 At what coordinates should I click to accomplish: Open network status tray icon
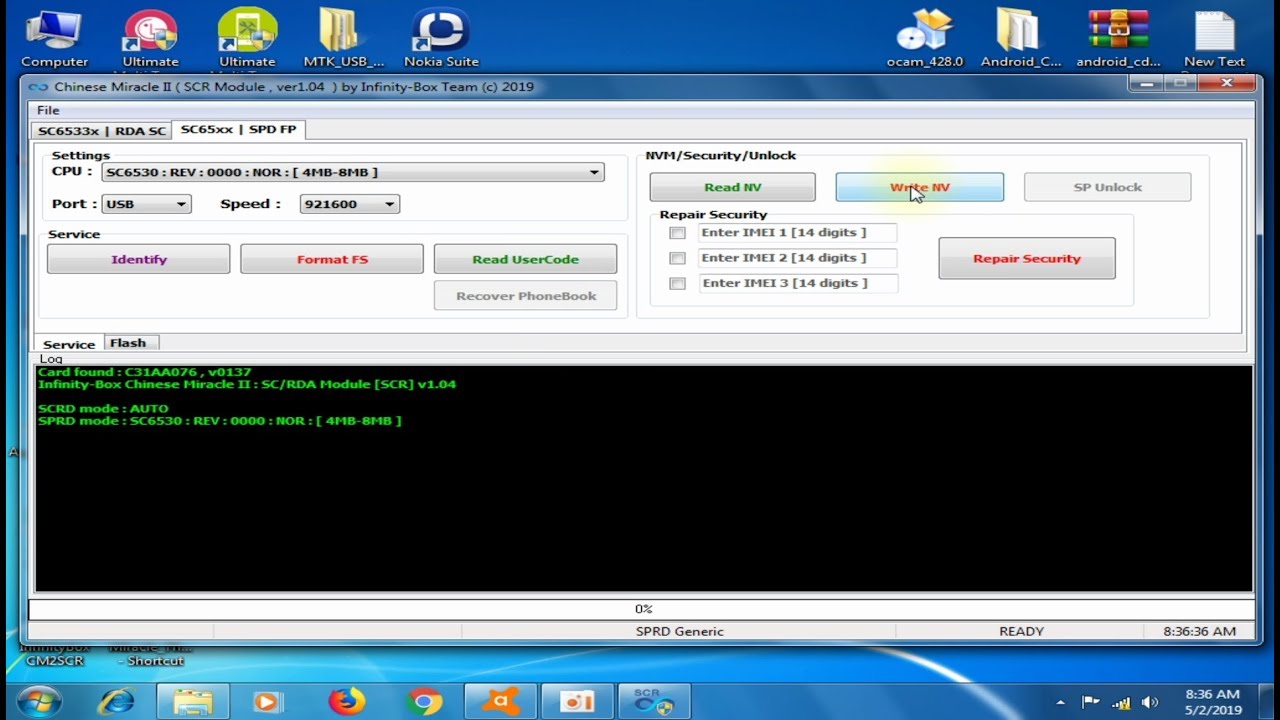1121,702
